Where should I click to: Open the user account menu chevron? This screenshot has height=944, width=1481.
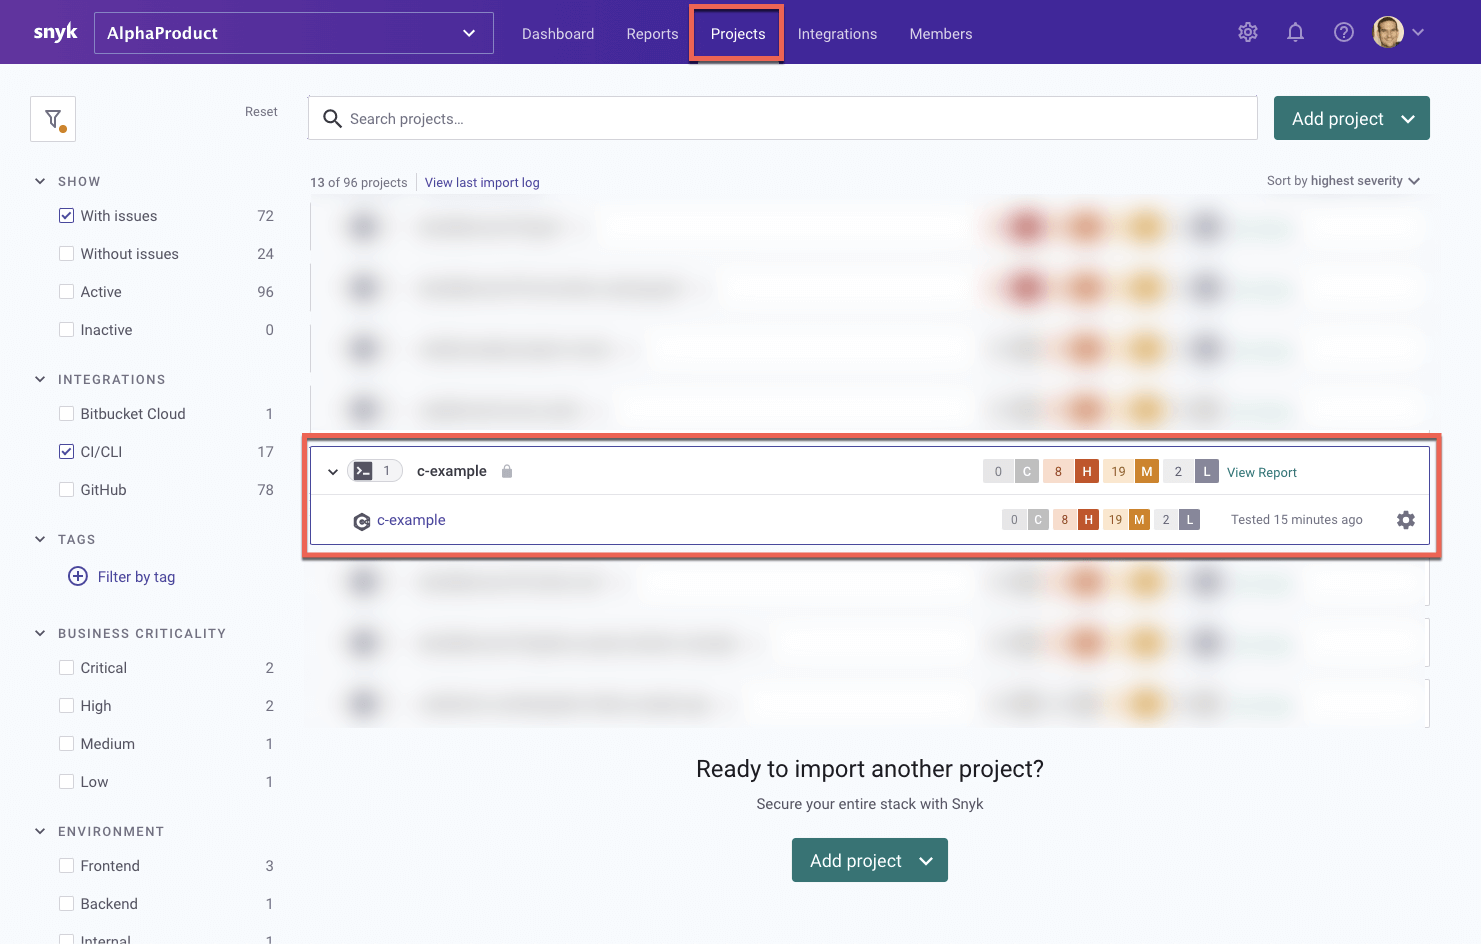coord(1418,32)
